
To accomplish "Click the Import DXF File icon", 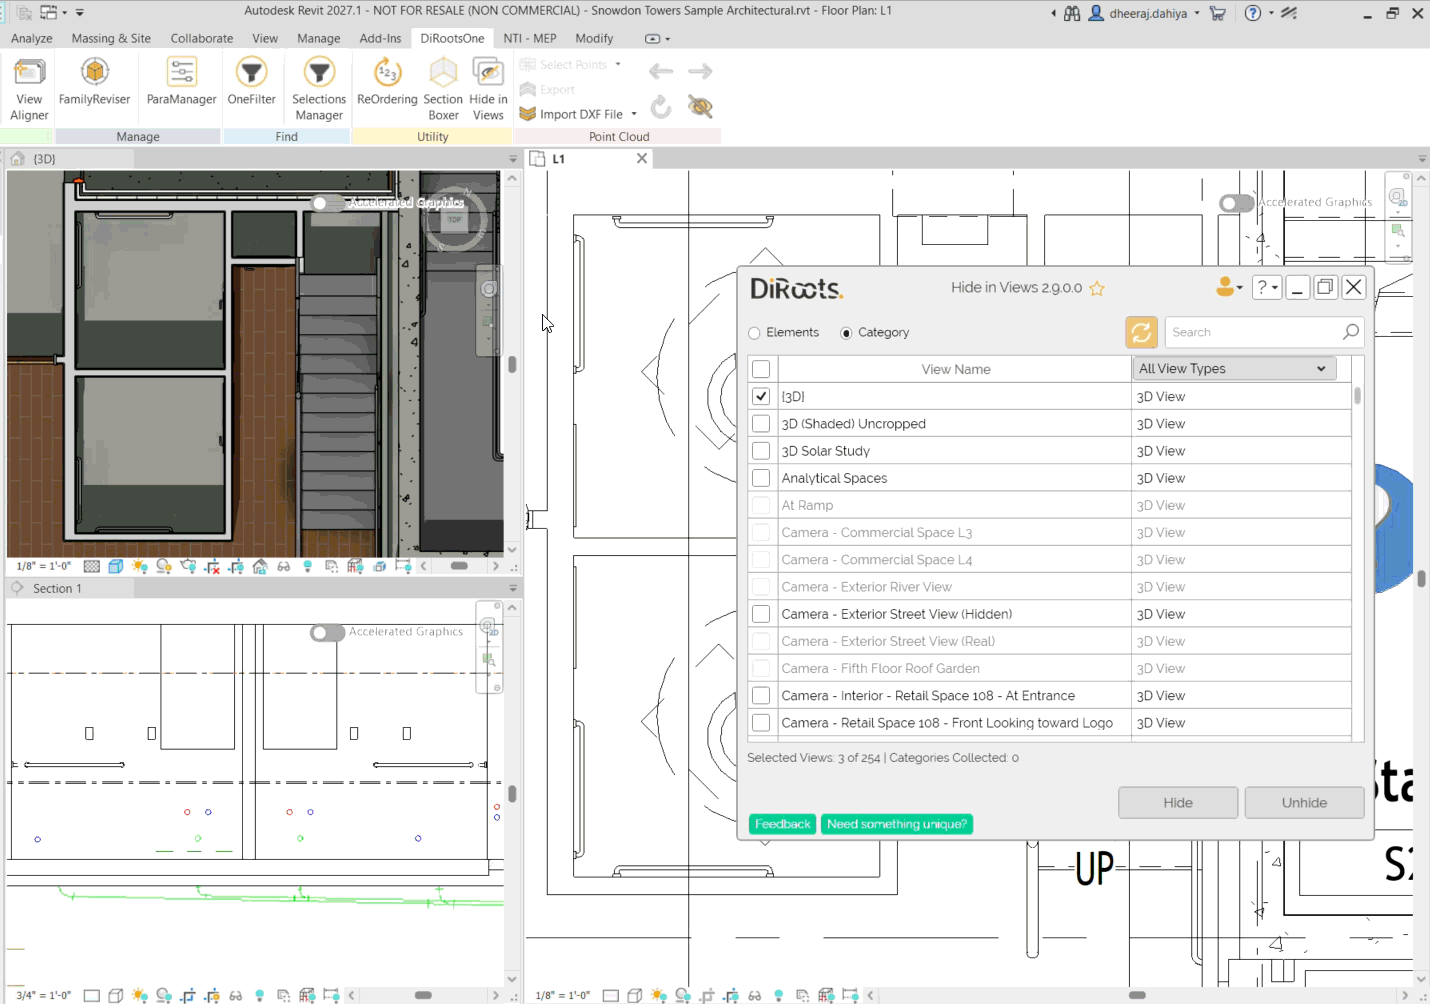I will [x=528, y=114].
